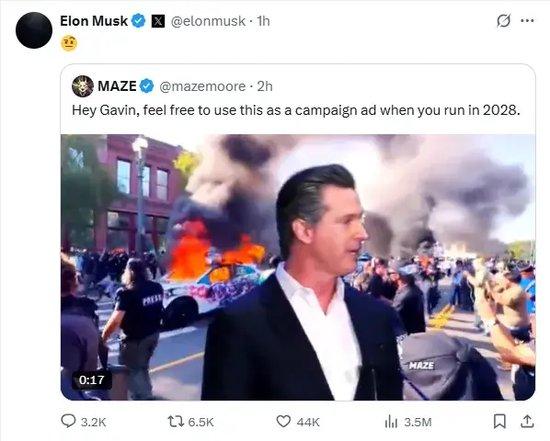Screen dimensions: 550x441
Task: Click the MAZE verified checkmark badge
Action: tap(147, 86)
